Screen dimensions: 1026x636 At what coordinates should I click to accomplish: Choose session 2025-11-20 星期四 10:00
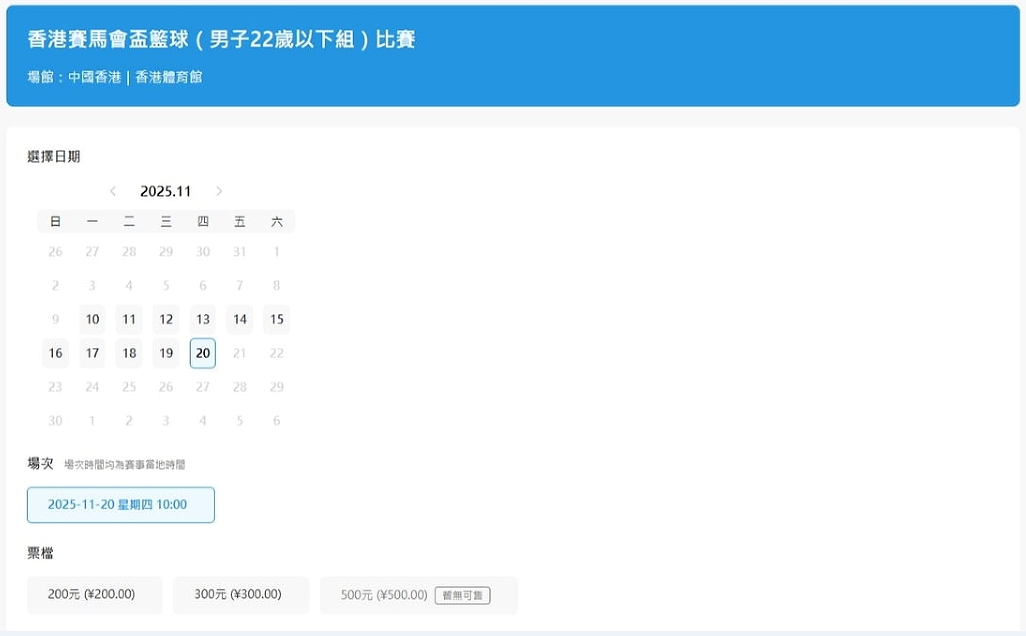[120, 505]
